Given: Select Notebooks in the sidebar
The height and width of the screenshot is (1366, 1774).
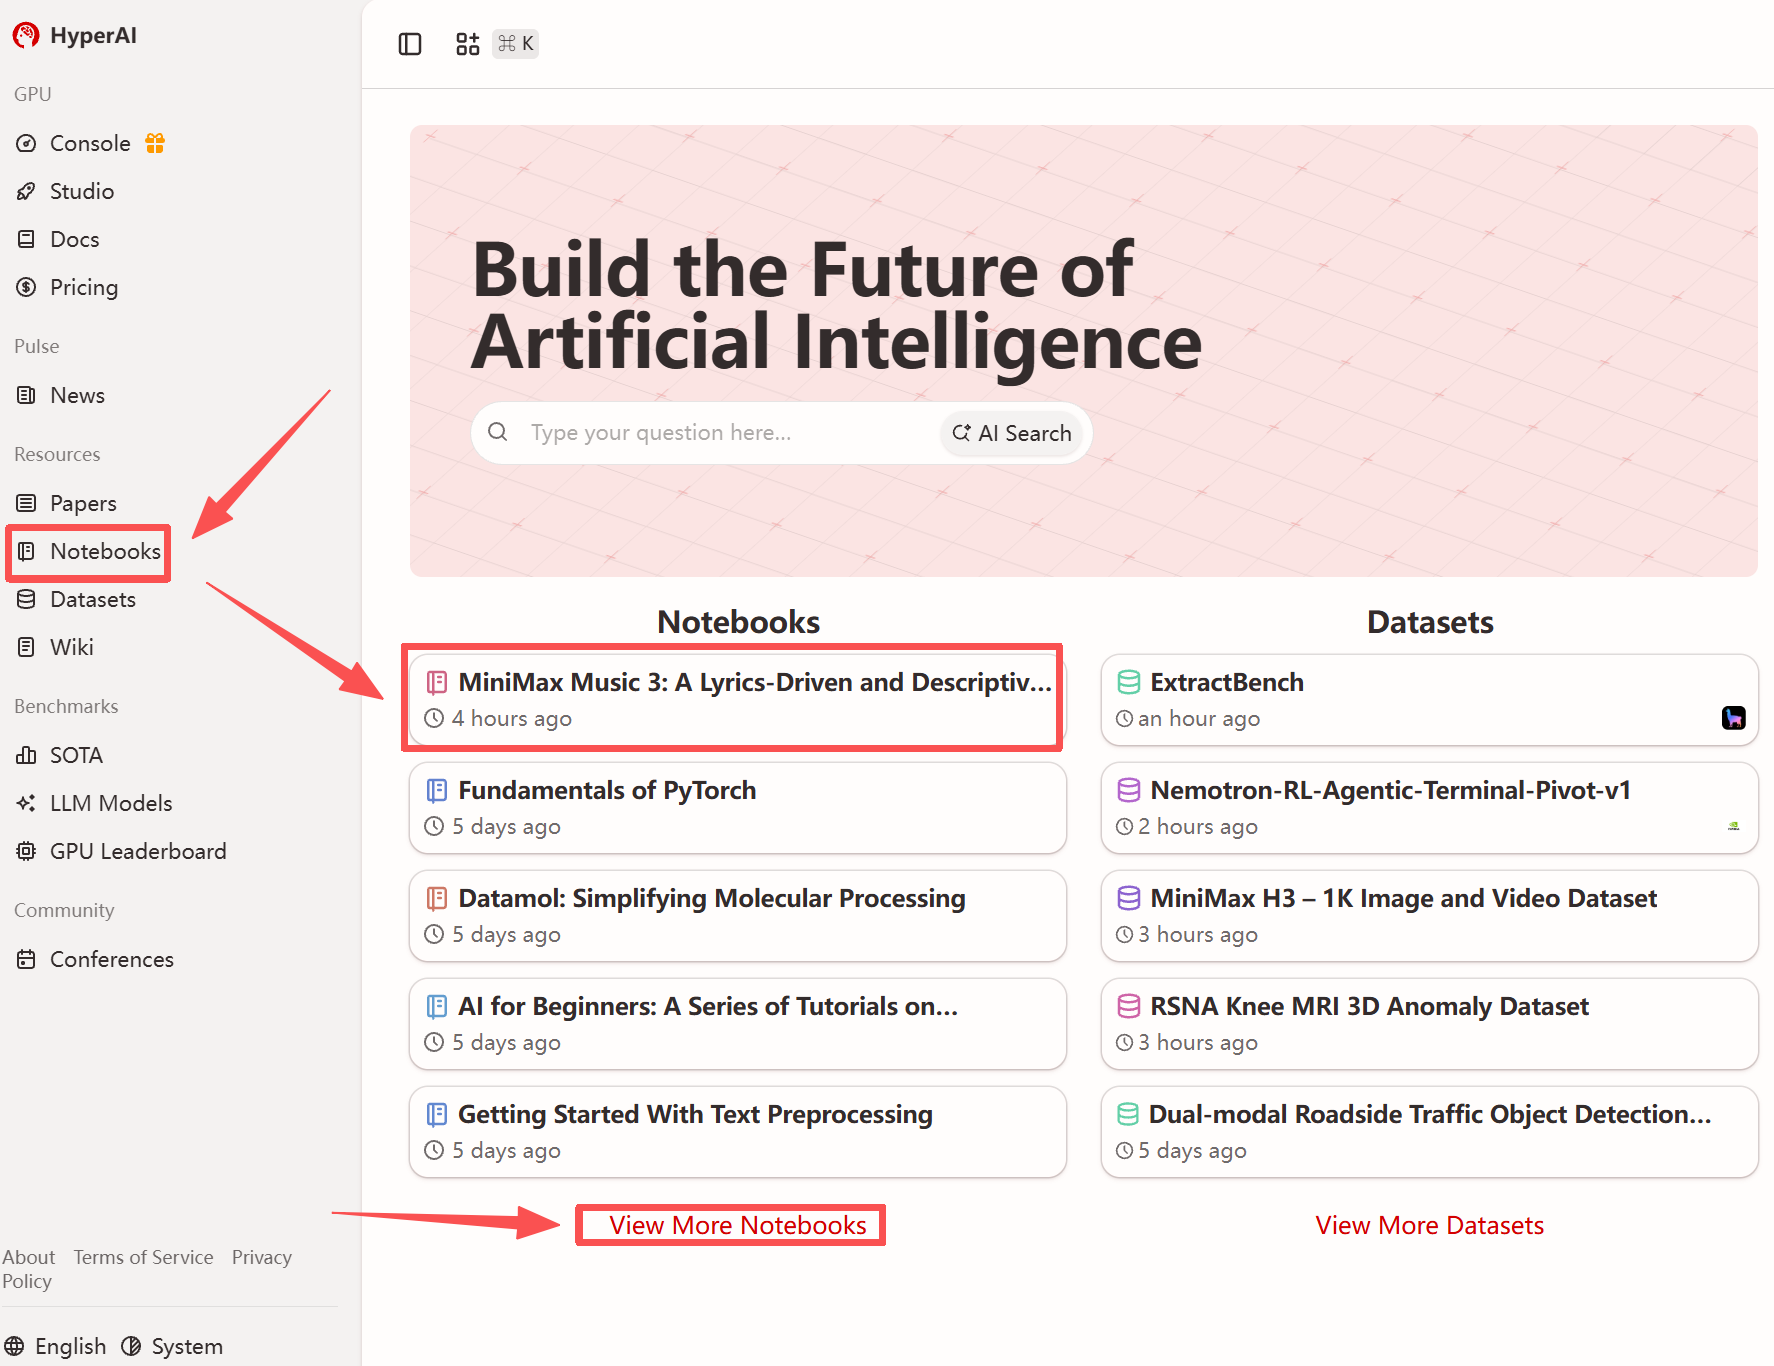Looking at the screenshot, I should (89, 551).
